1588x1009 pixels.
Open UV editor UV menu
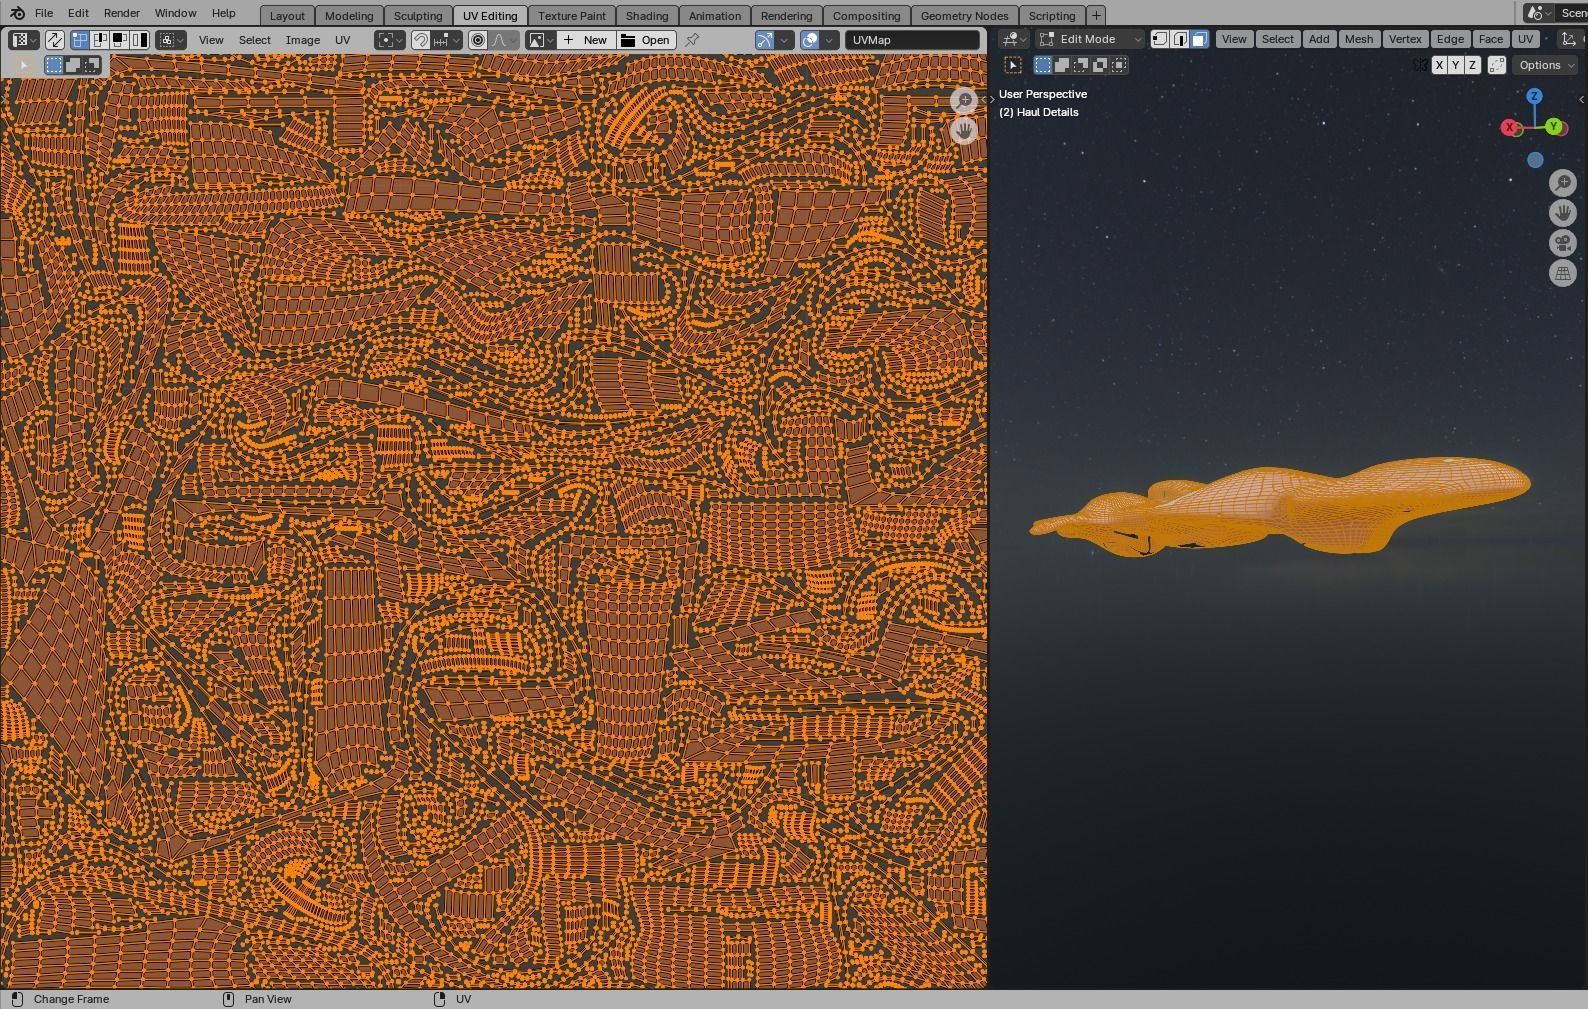tap(343, 40)
